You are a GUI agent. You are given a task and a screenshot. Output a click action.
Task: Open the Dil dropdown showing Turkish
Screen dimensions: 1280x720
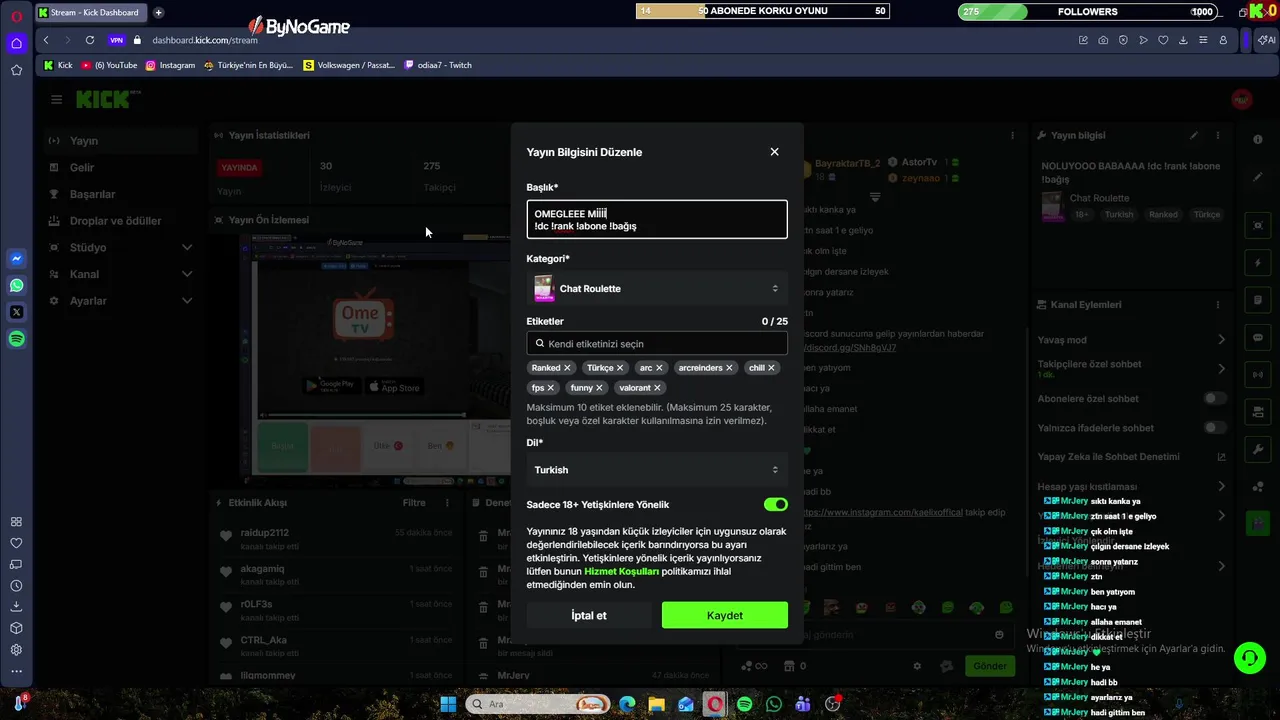click(657, 469)
